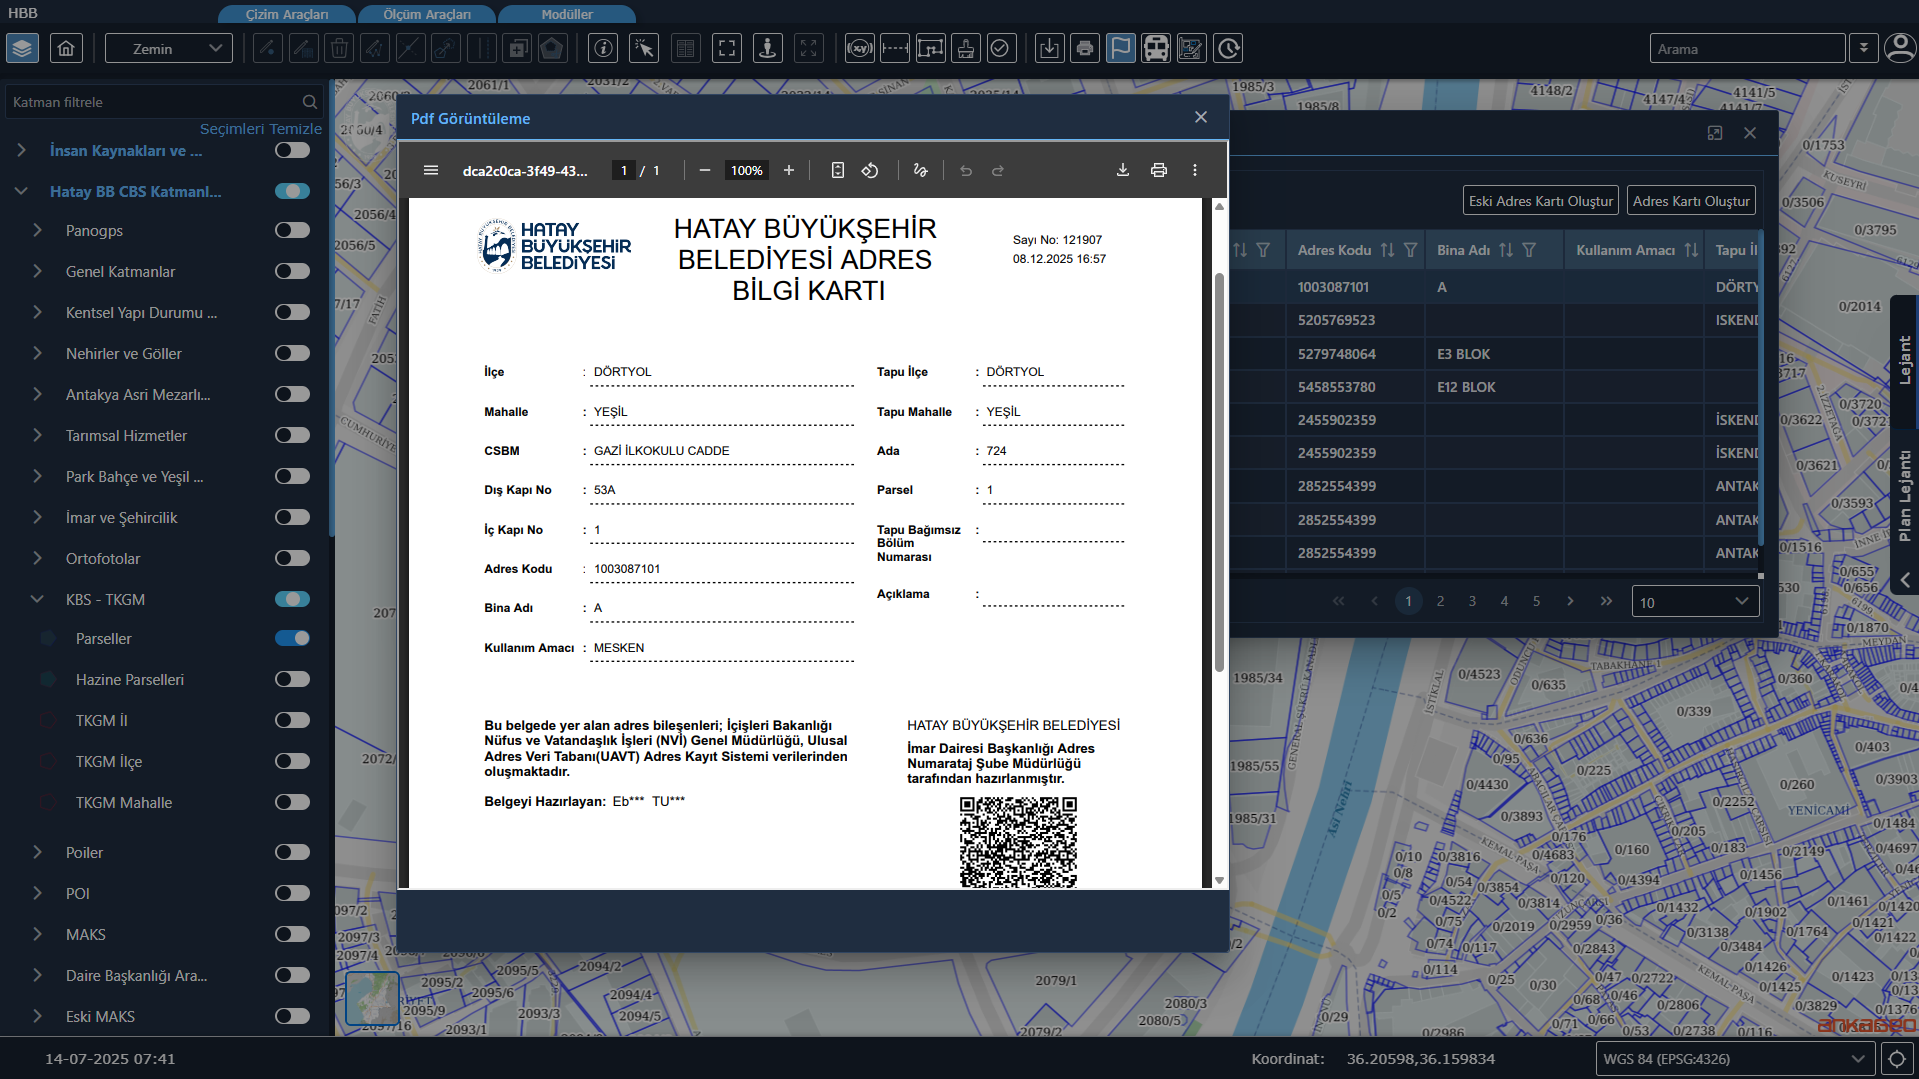Zoom in the PDF document
Viewport: 1919px width, 1079px height.
click(x=789, y=170)
